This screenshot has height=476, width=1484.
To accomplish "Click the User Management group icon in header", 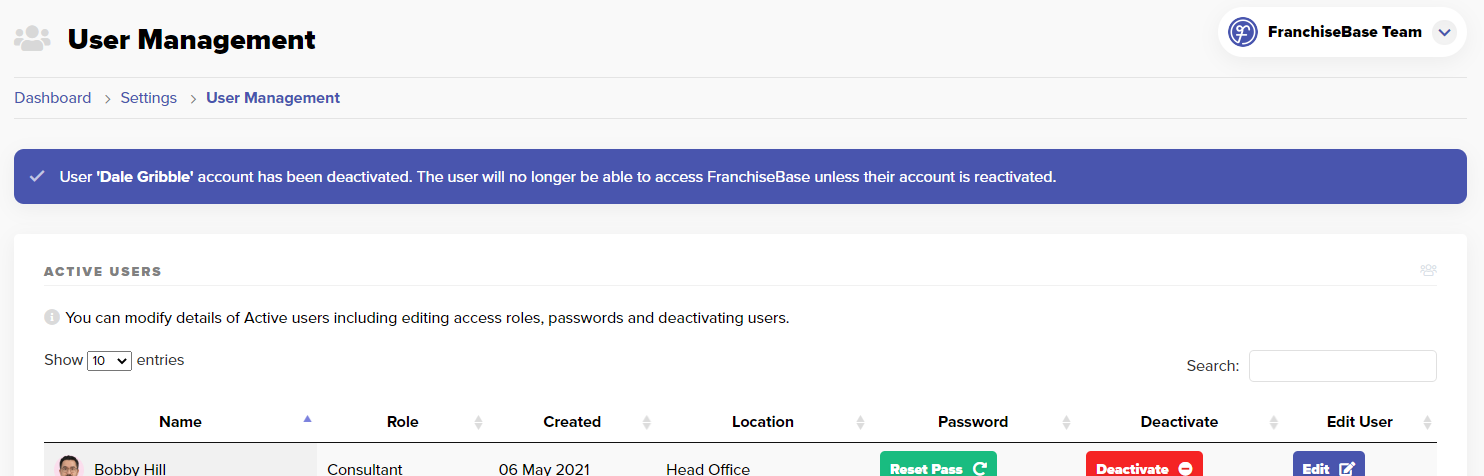I will tap(32, 39).
